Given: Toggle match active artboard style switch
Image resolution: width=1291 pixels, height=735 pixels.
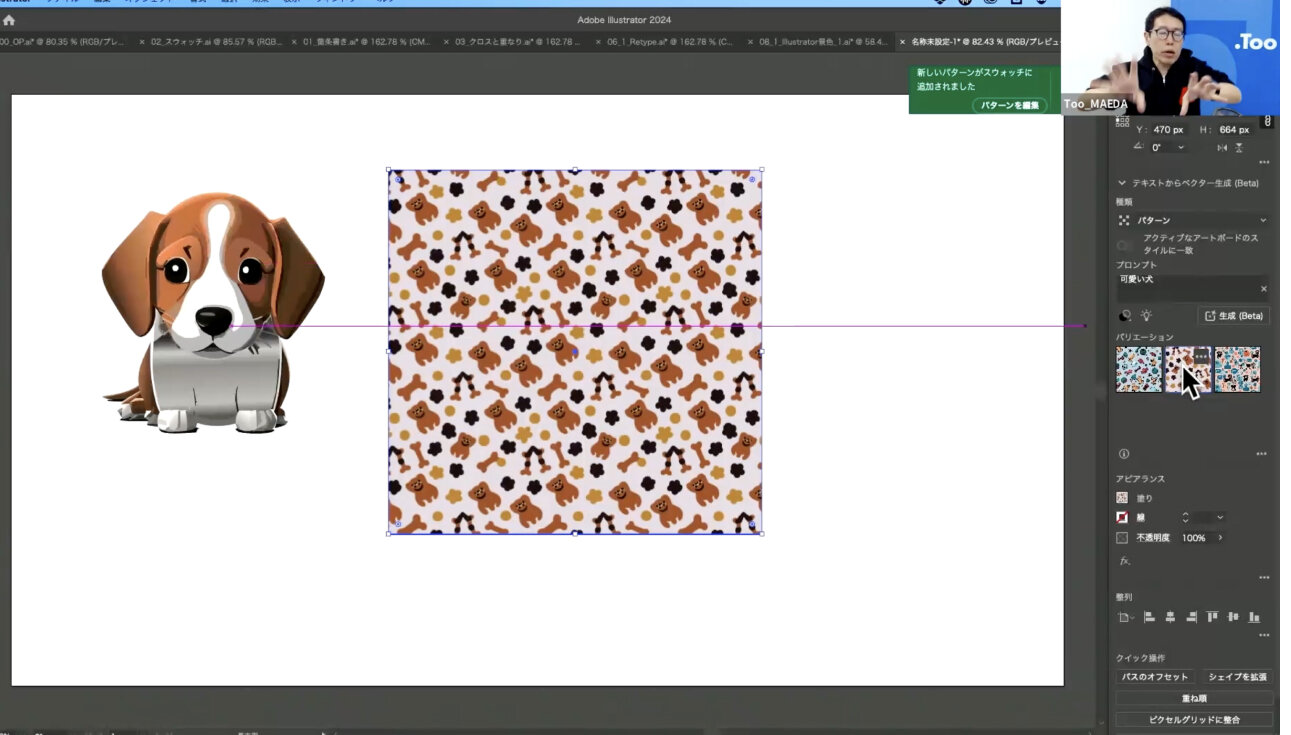Looking at the screenshot, I should (1126, 245).
